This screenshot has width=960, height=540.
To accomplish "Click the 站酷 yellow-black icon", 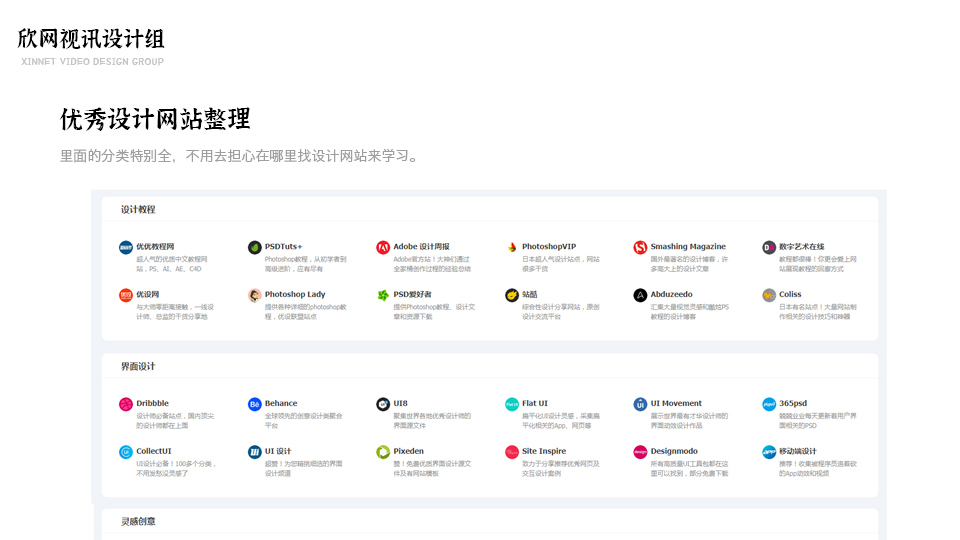I will pos(511,295).
